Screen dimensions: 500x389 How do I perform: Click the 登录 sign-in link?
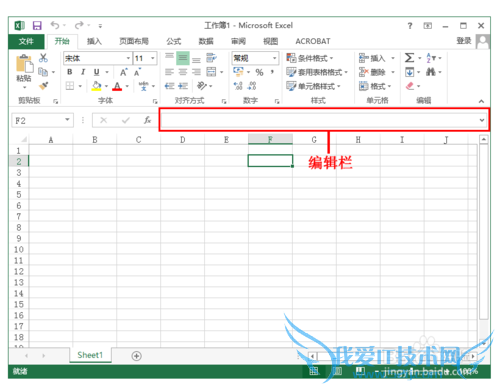point(464,41)
